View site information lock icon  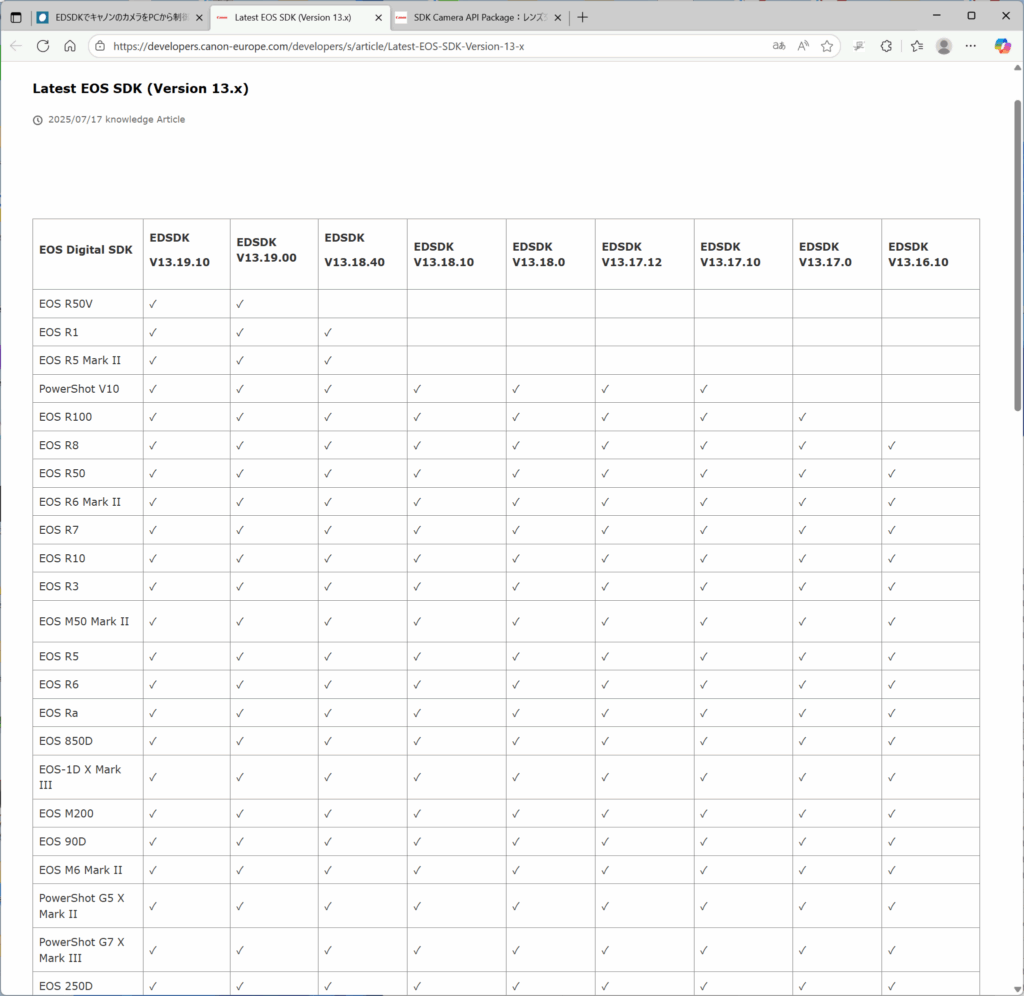pos(99,46)
